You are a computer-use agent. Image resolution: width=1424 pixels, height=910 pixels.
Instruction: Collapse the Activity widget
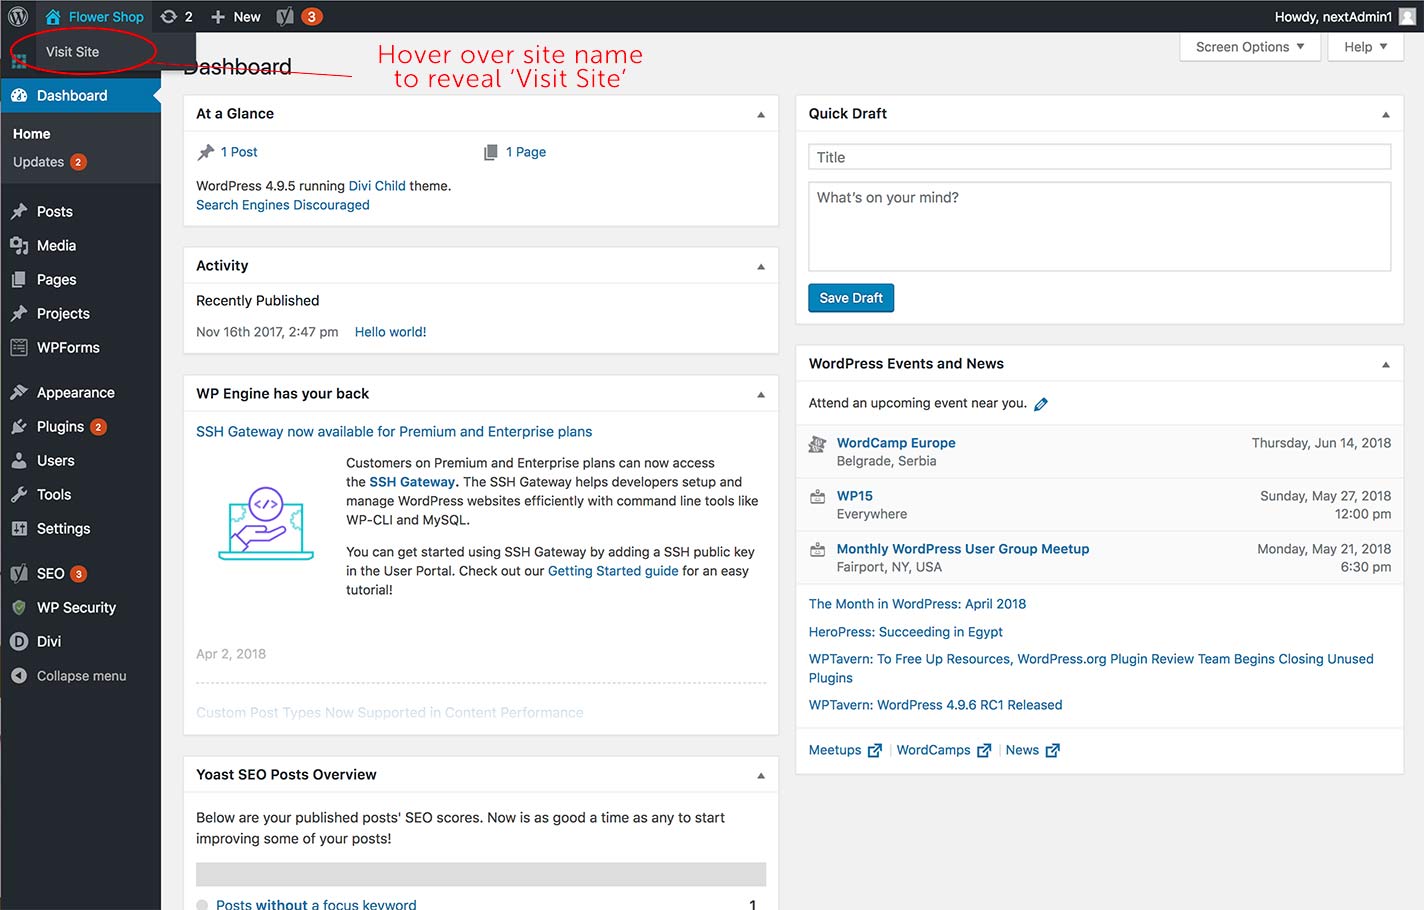point(761,266)
